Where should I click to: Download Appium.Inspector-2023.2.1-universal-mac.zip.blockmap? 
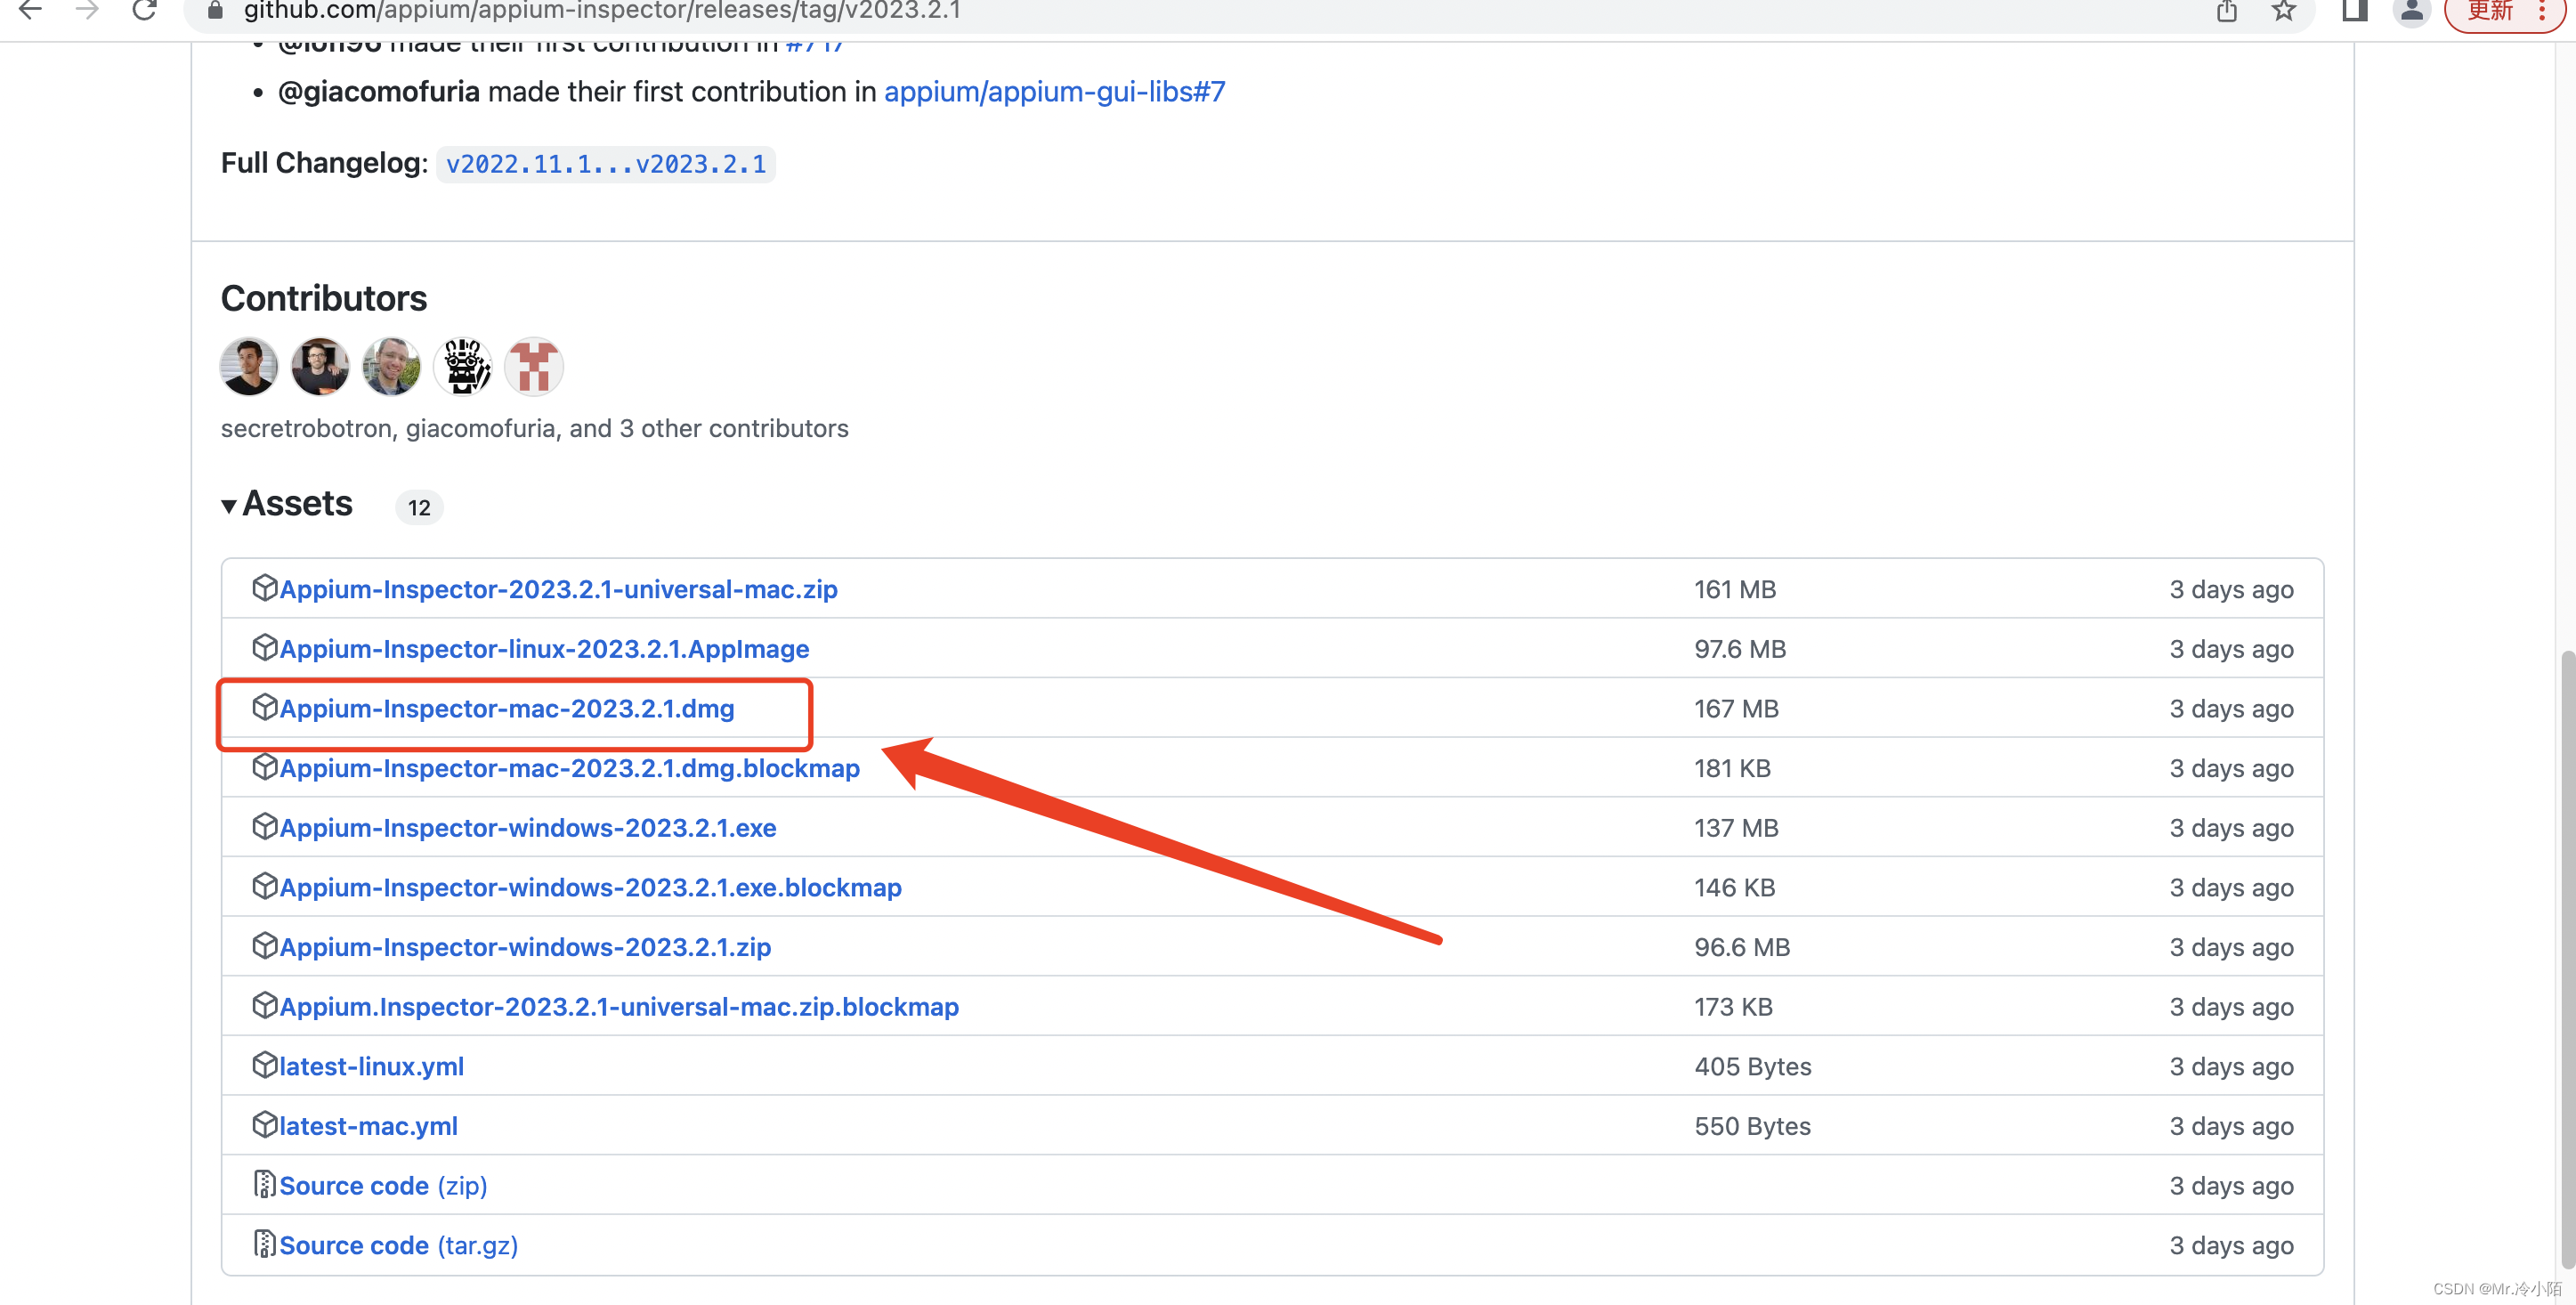coord(619,1006)
